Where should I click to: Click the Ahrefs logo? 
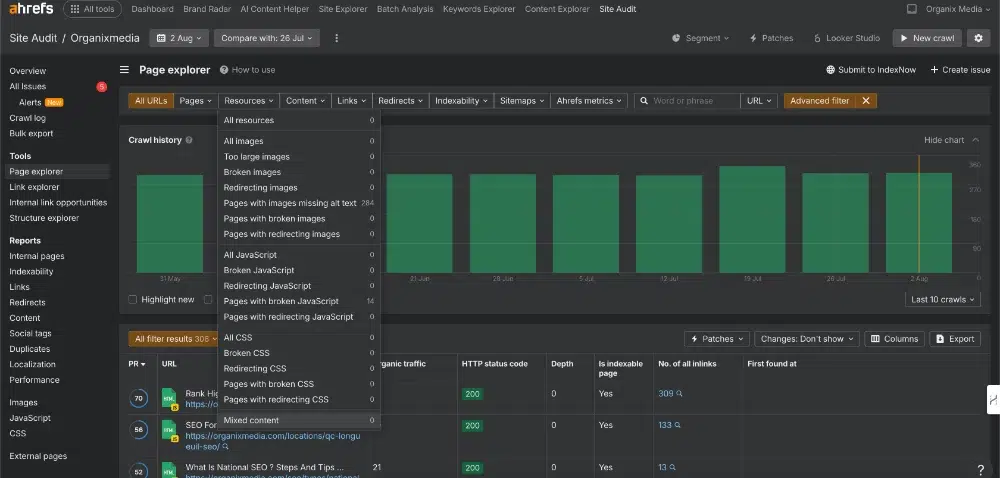(31, 9)
